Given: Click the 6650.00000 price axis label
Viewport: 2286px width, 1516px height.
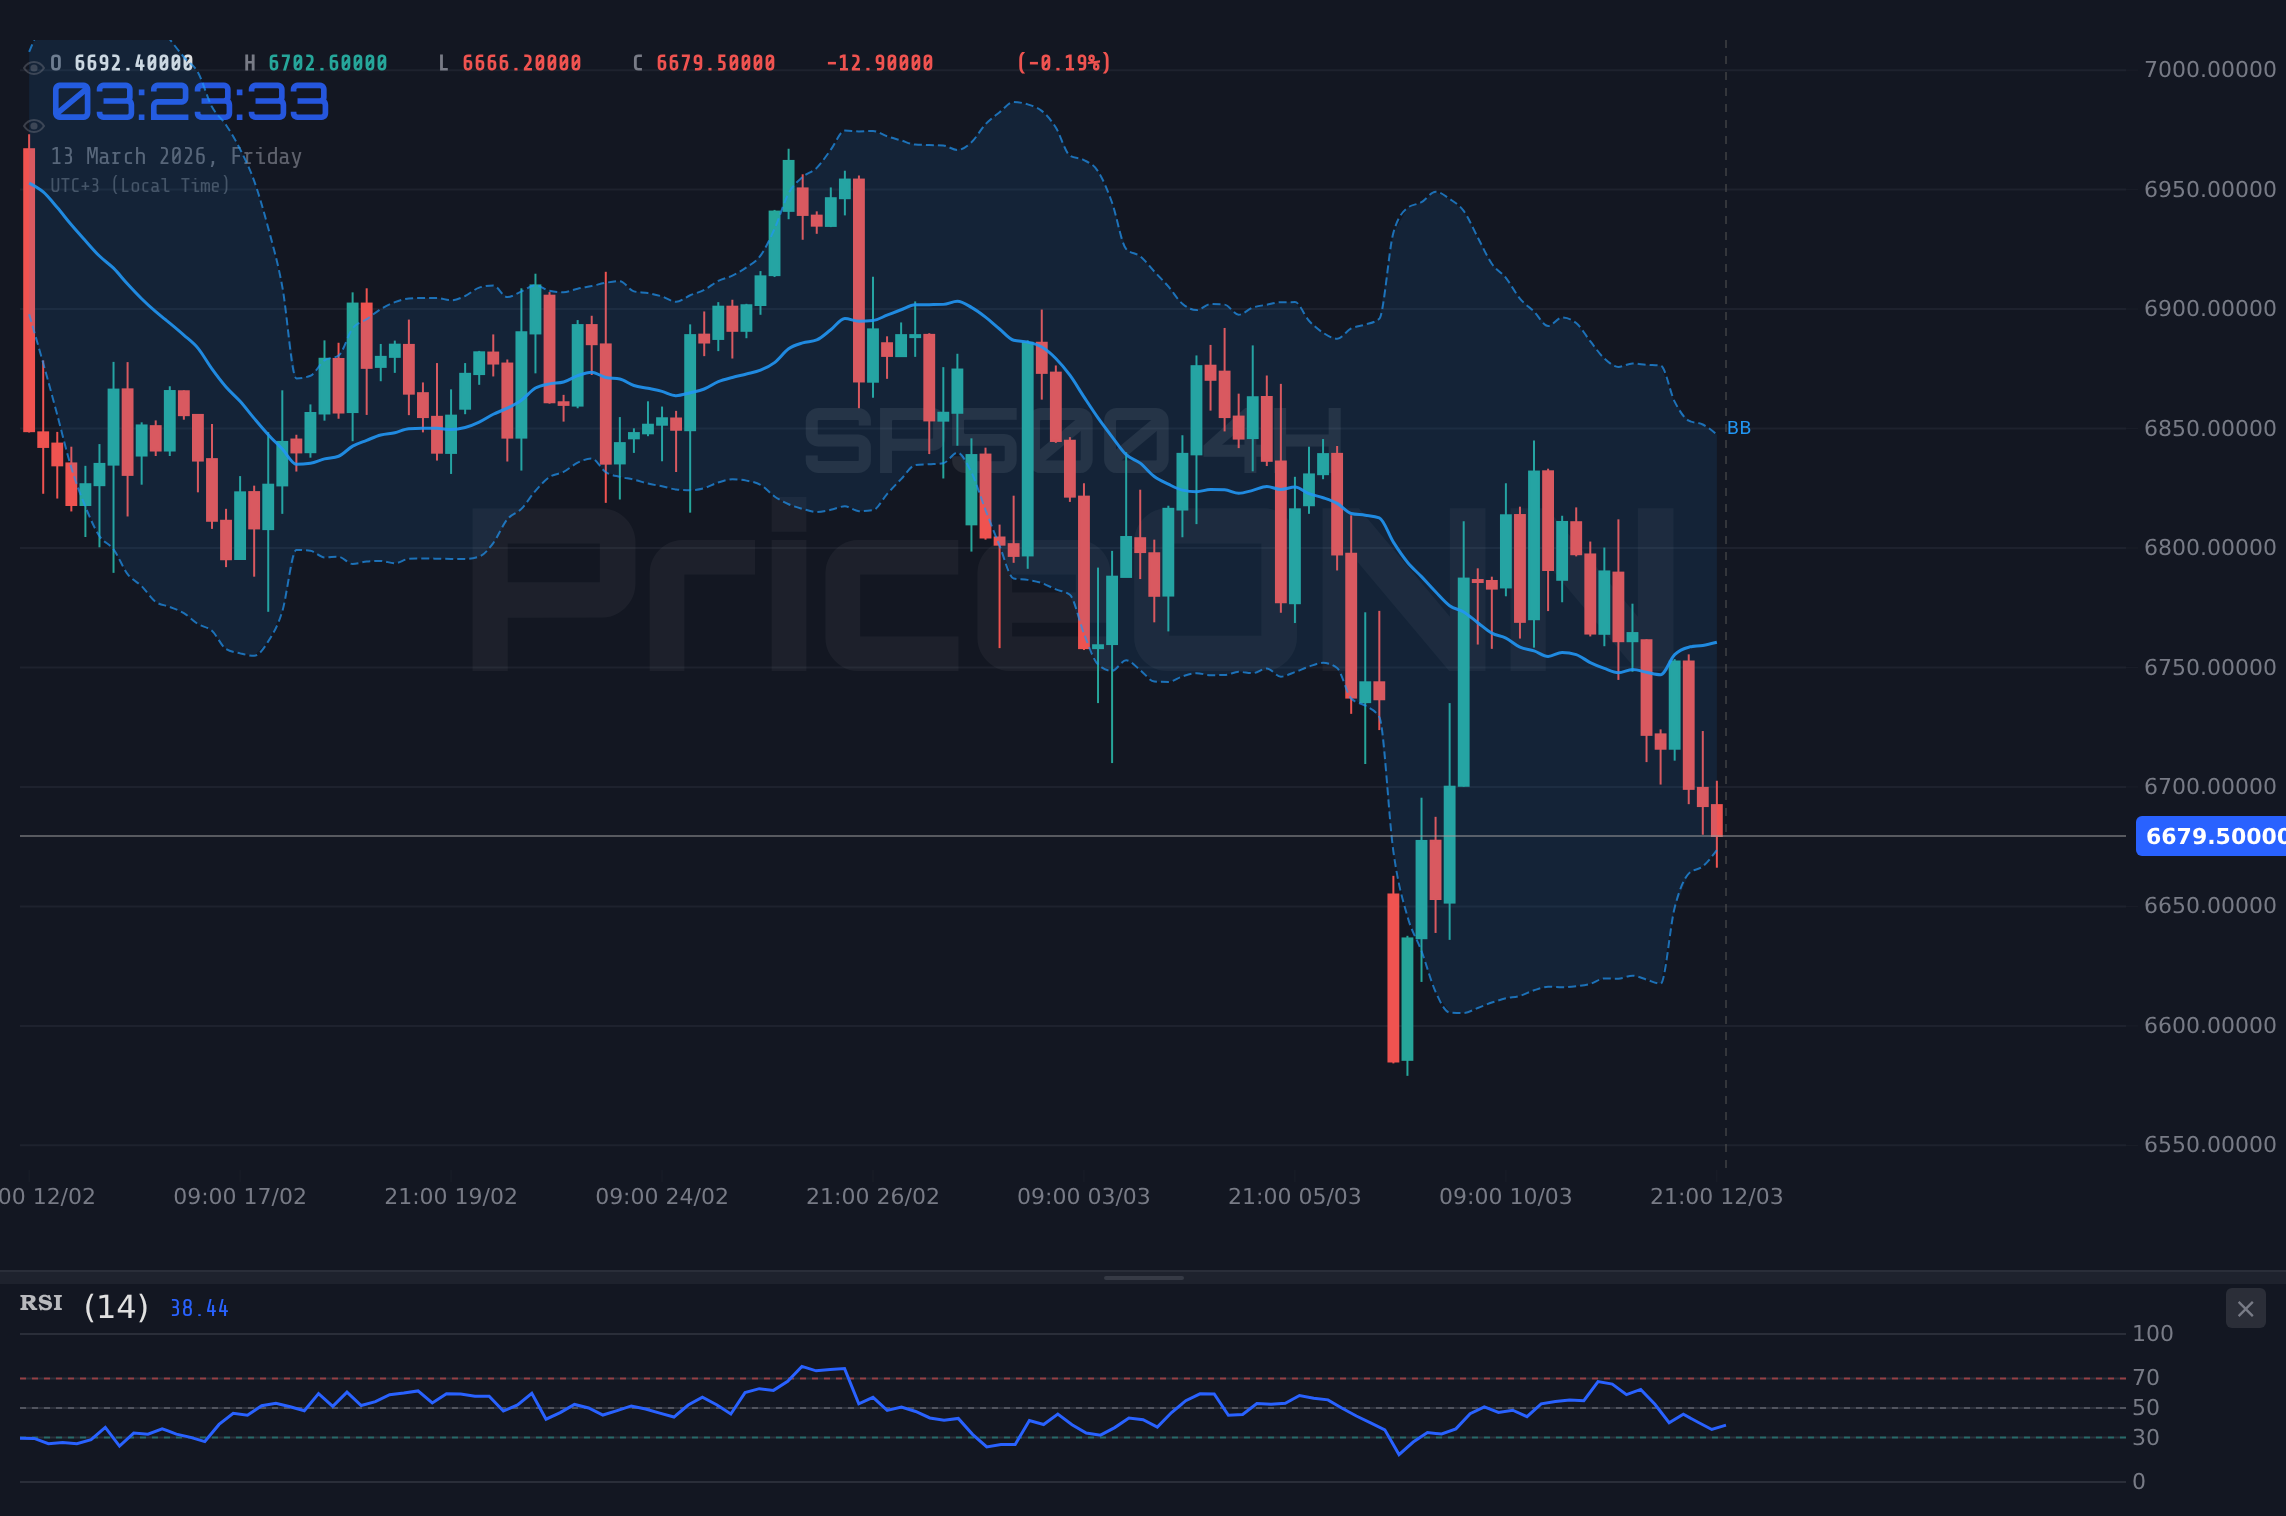Looking at the screenshot, I should coord(2210,906).
